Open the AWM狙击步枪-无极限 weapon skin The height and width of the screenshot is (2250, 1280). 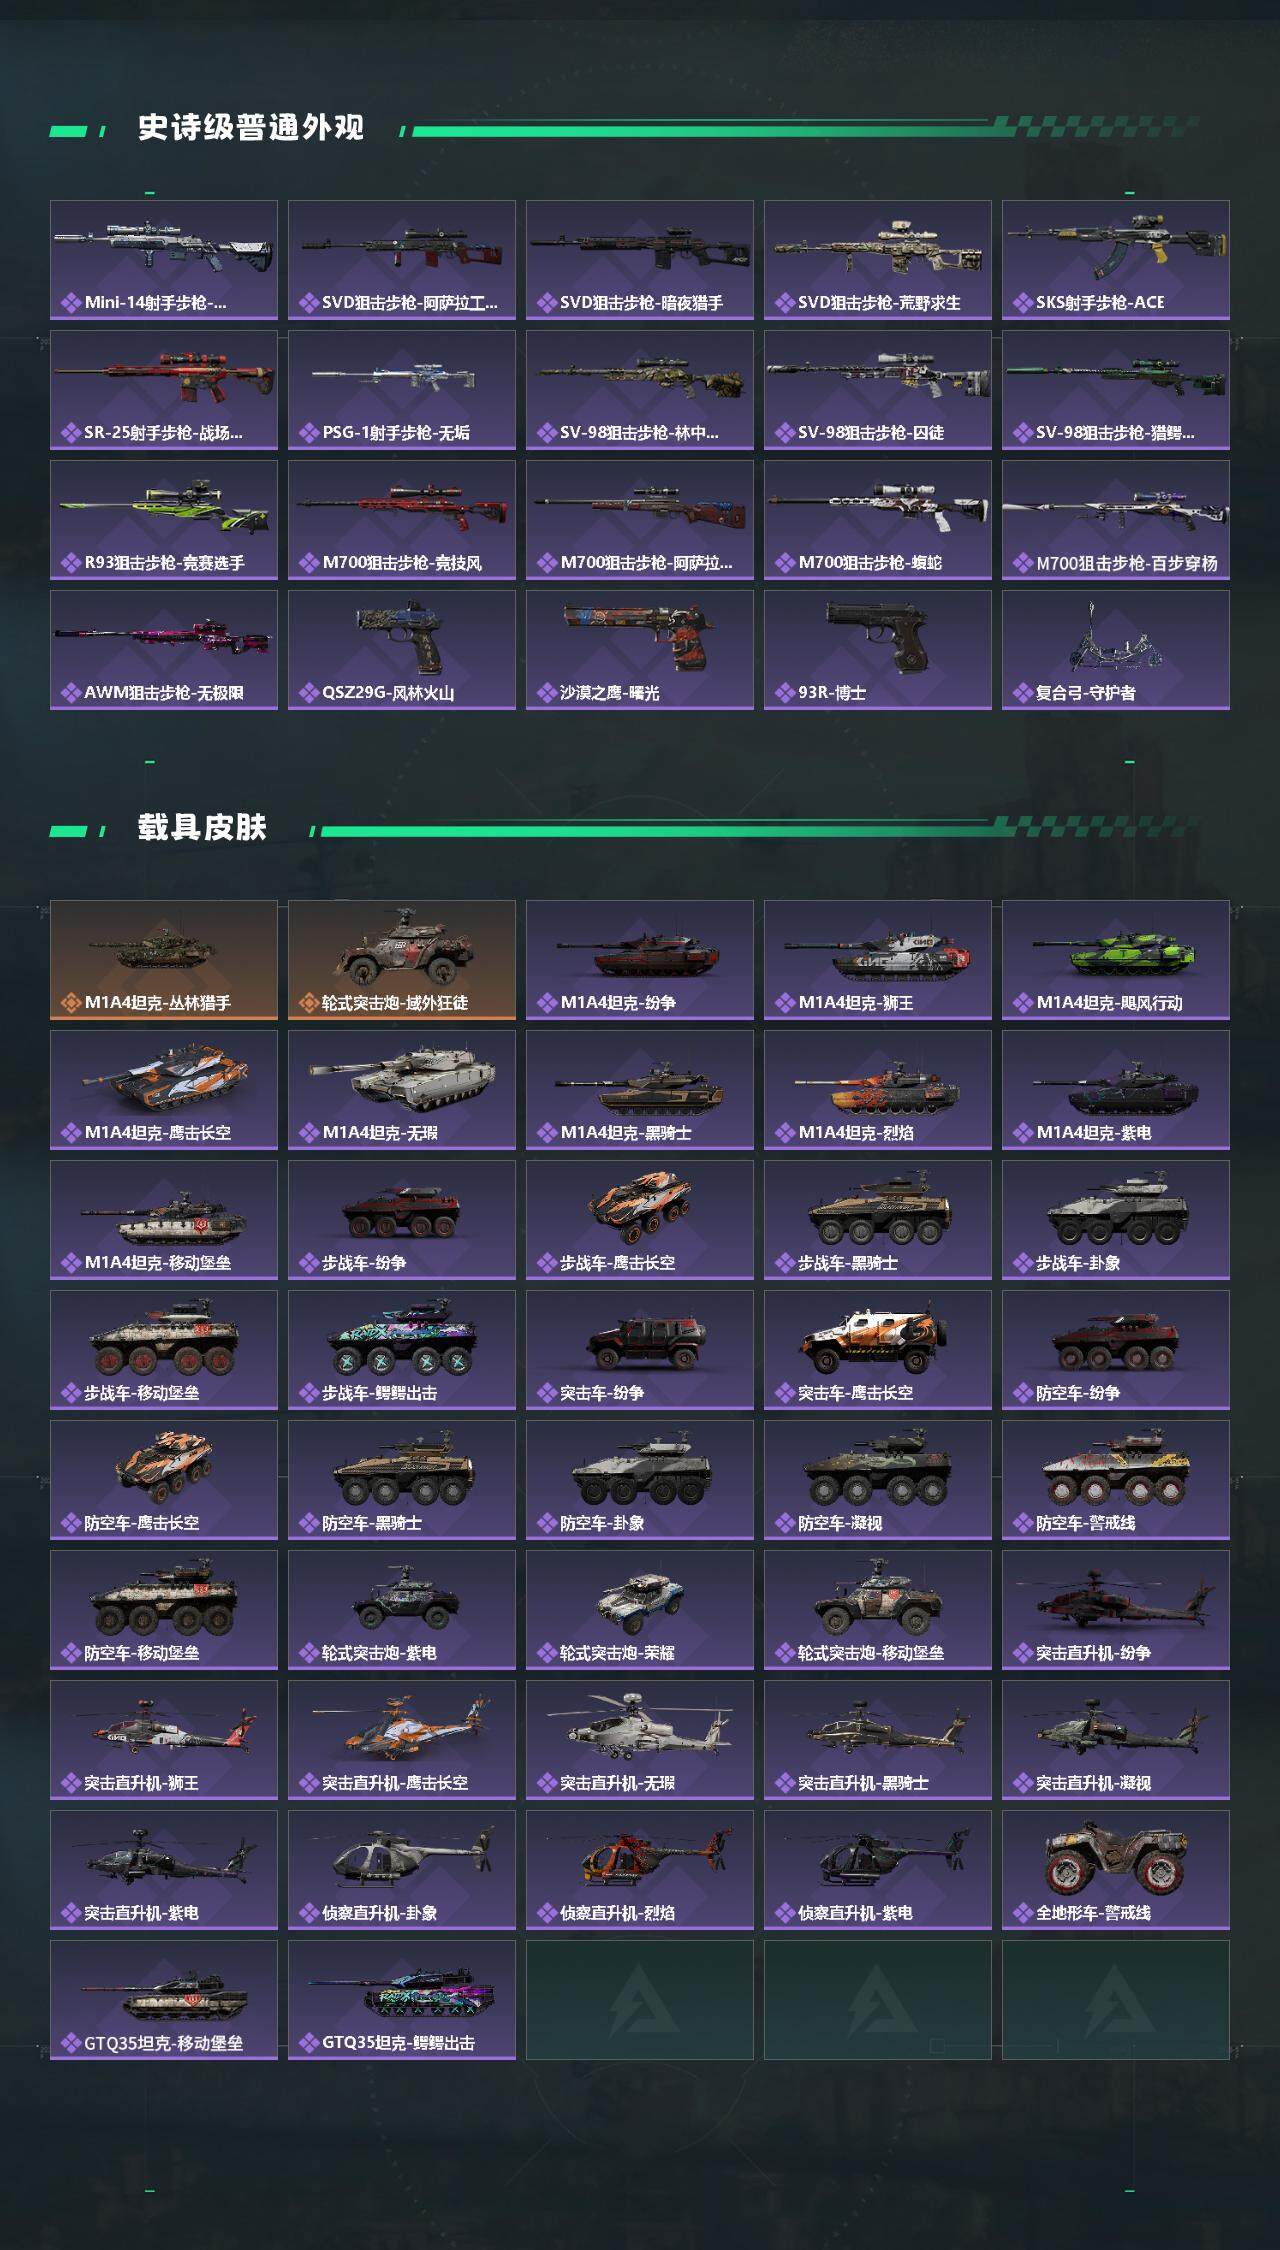[x=164, y=650]
